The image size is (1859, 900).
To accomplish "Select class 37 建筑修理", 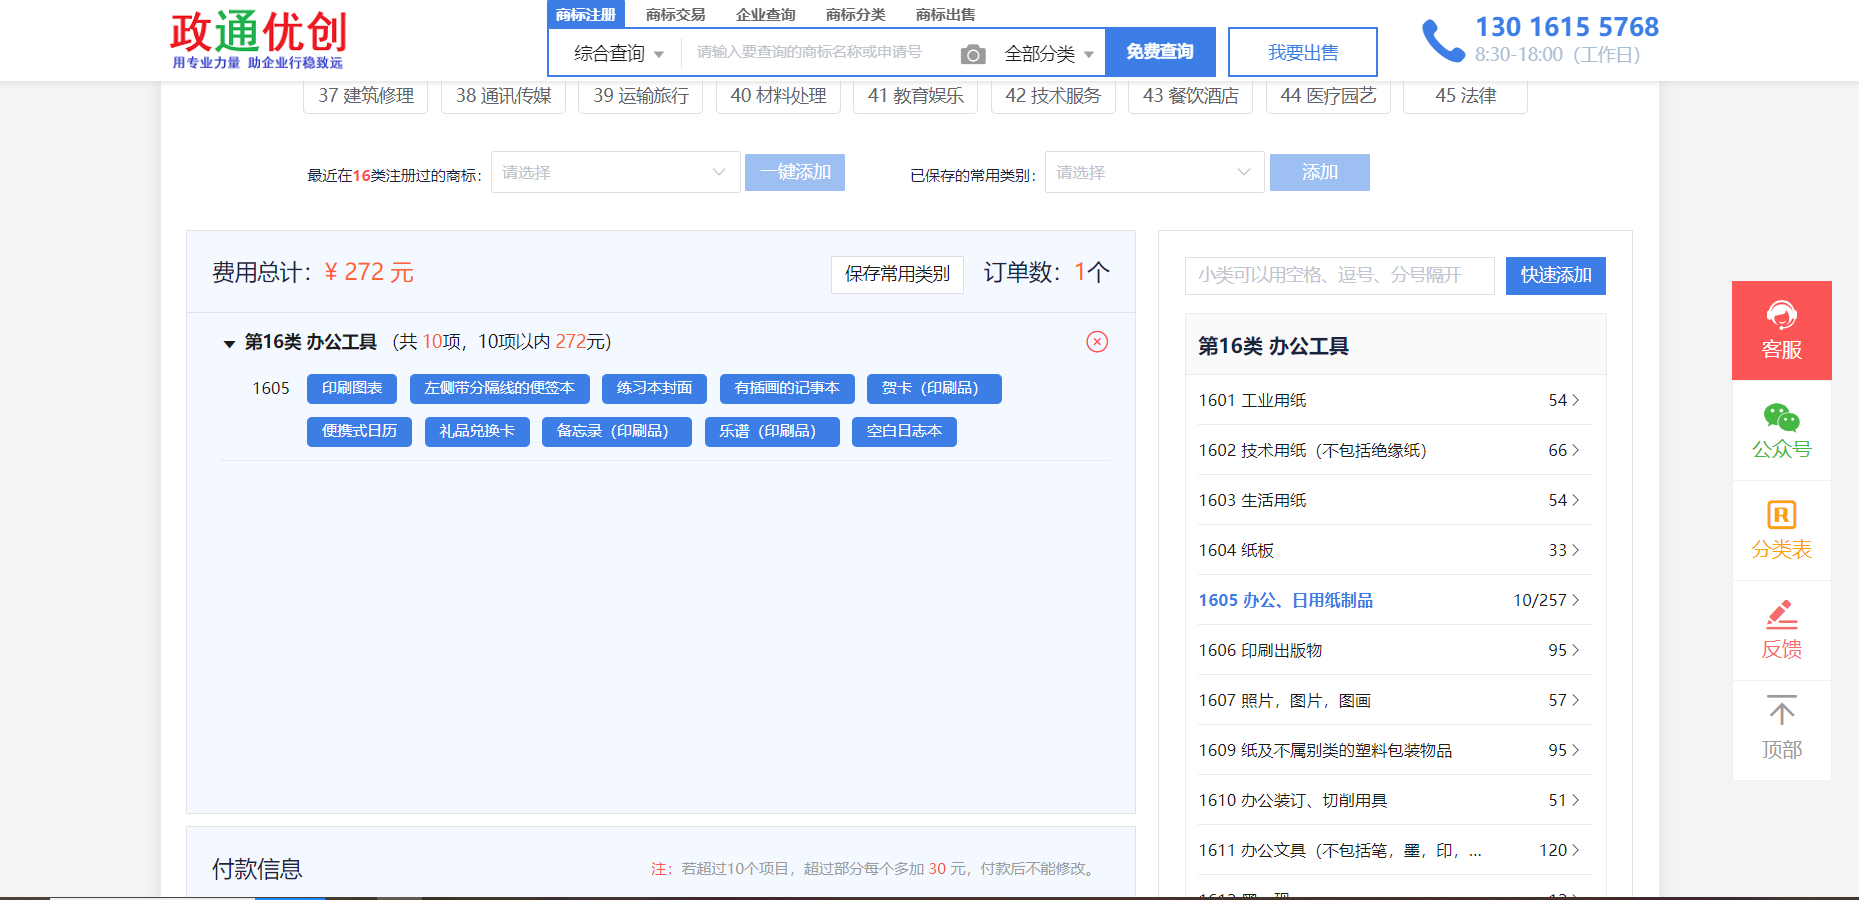I will (x=366, y=96).
